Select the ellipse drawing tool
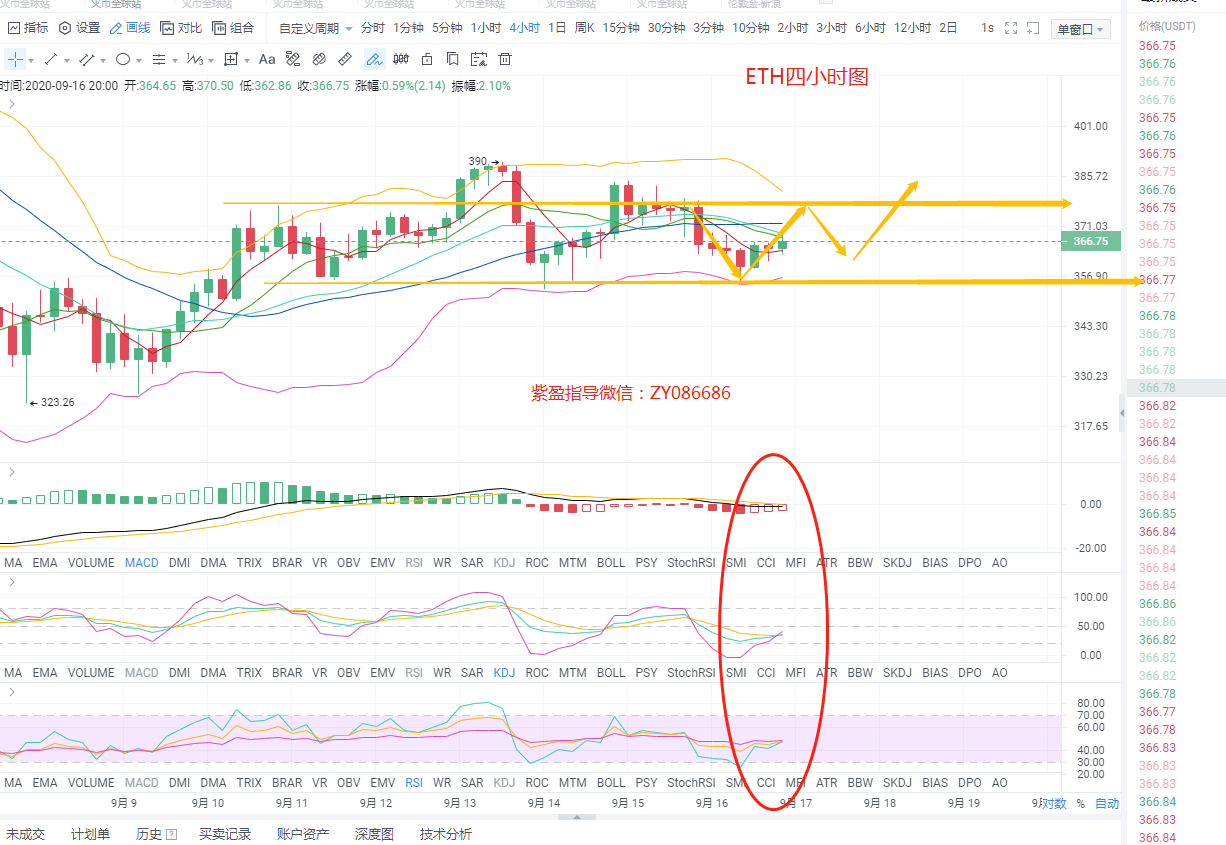This screenshot has height=845, width=1226. pyautogui.click(x=122, y=59)
